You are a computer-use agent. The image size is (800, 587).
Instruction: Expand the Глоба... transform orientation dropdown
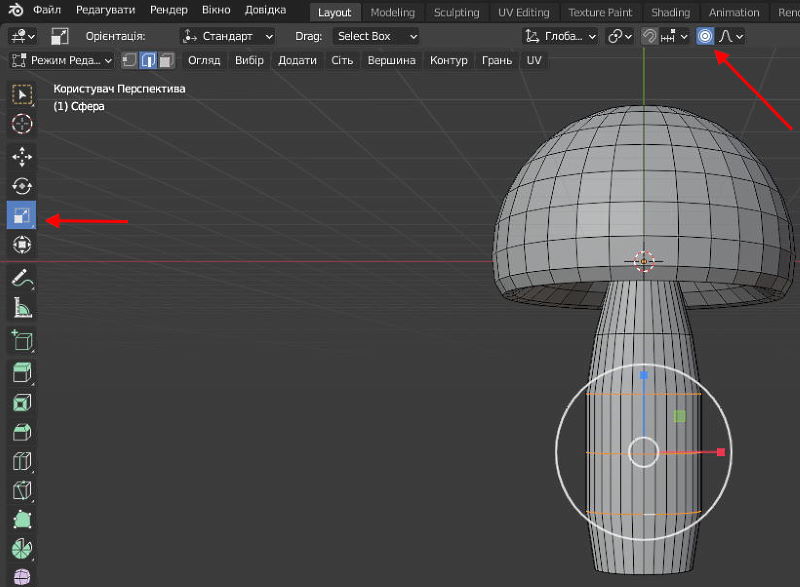(x=561, y=36)
